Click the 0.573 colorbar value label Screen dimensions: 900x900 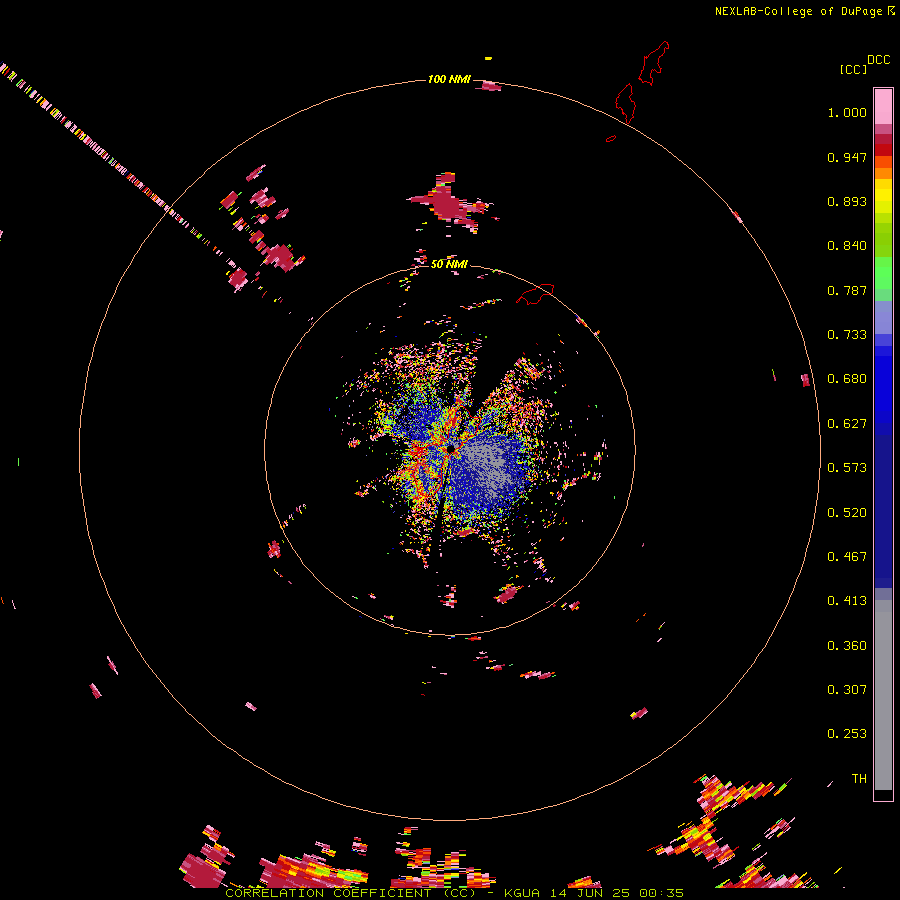click(x=847, y=468)
